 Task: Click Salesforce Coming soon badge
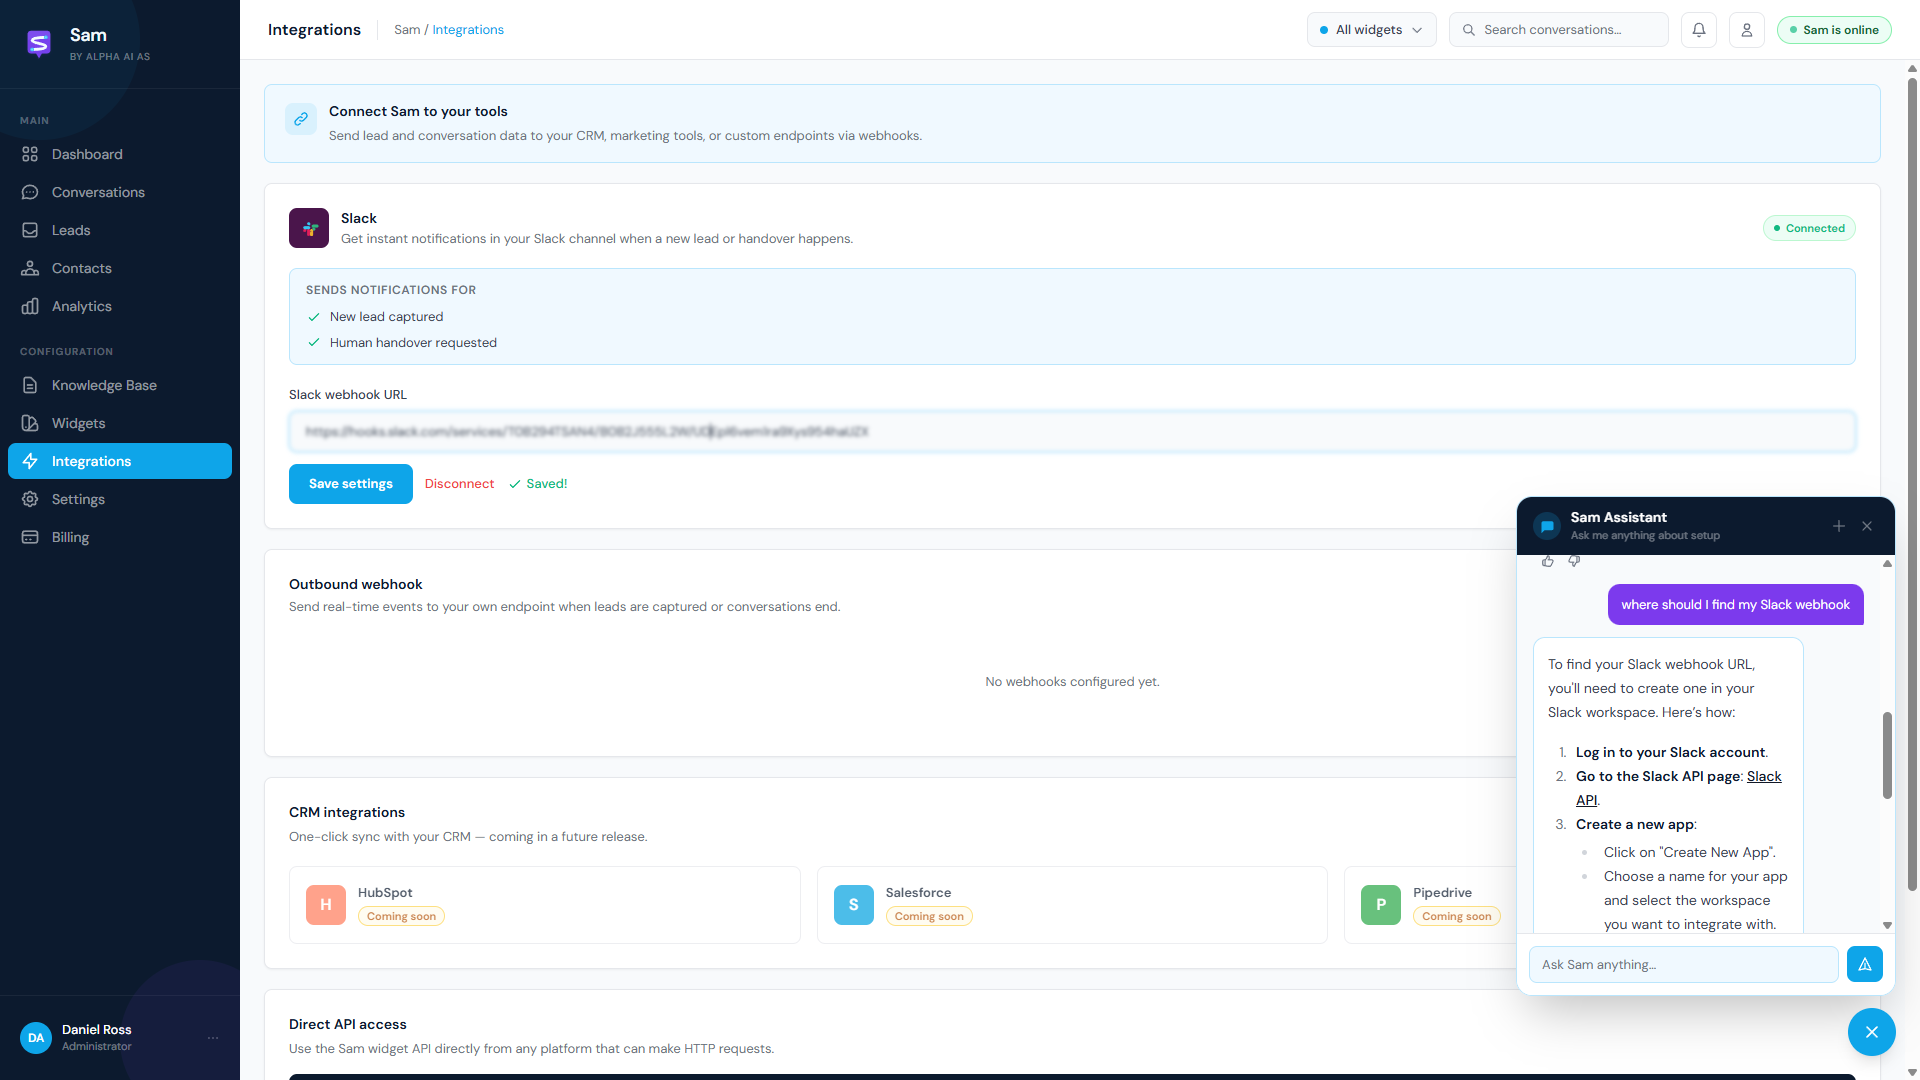929,916
